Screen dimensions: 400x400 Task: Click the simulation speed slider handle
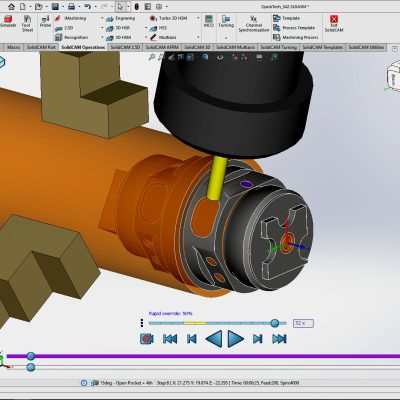coord(275,323)
